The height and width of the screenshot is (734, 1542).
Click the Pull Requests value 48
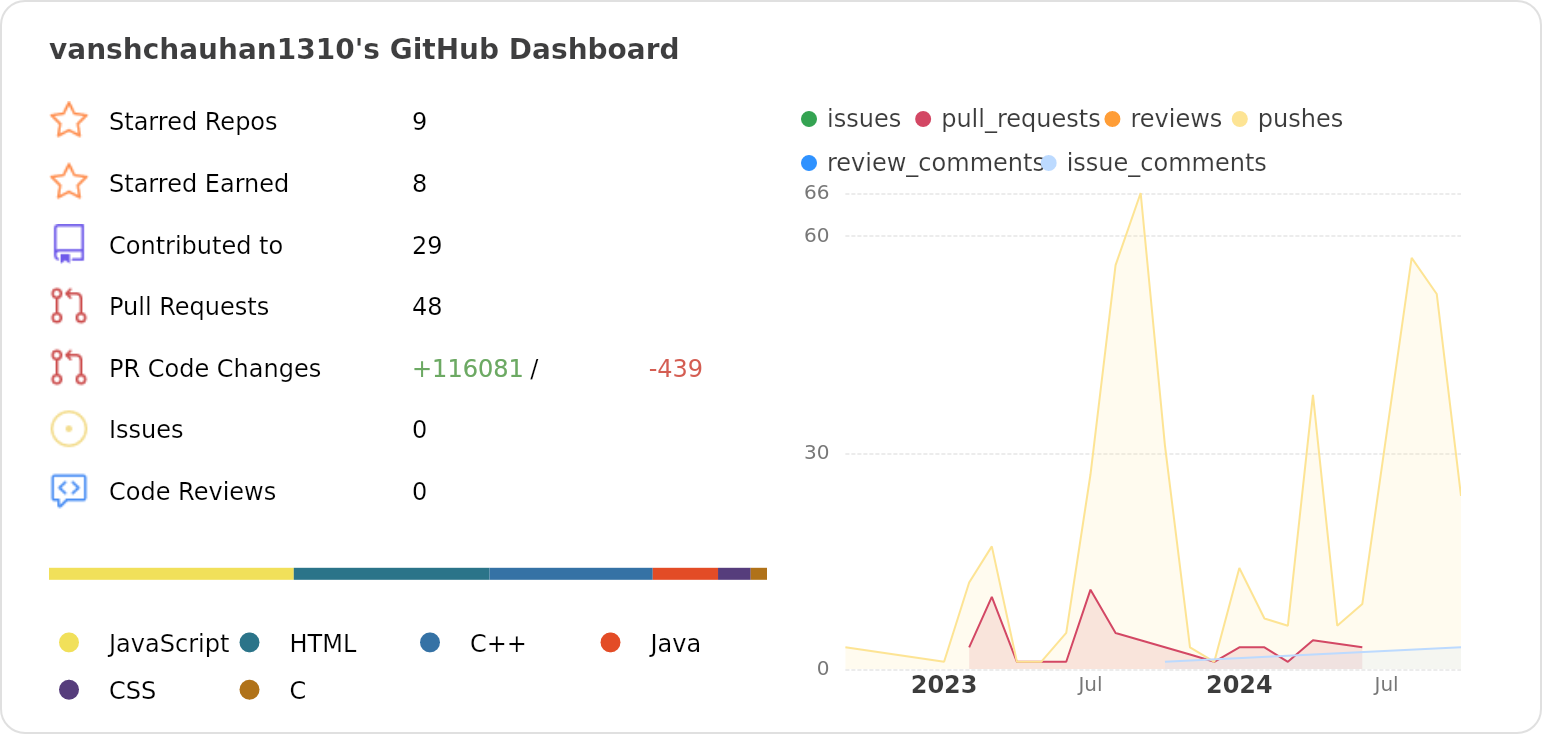click(x=427, y=307)
